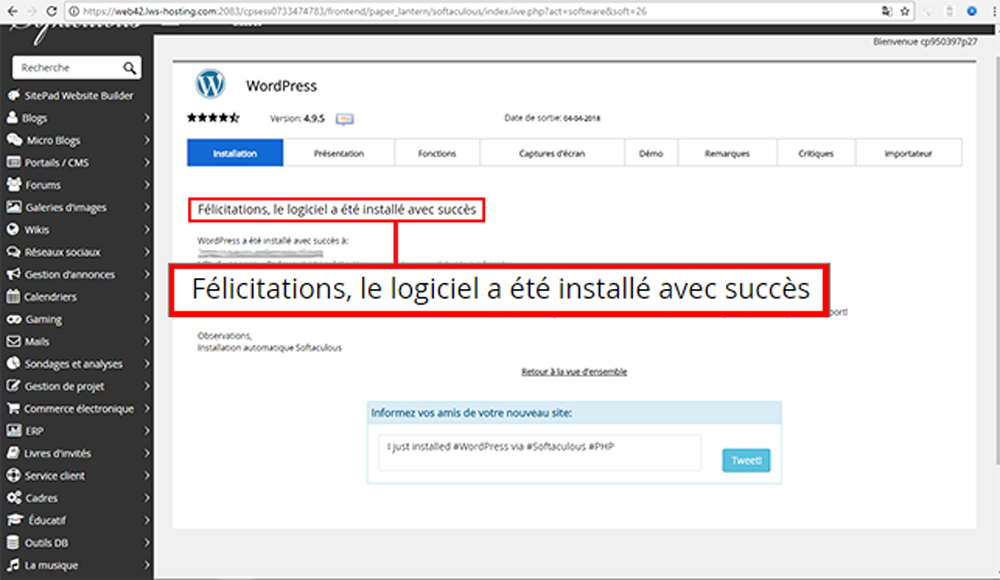Screen dimensions: 1000x580
Task: Click the tweet message text box
Action: tap(540, 453)
